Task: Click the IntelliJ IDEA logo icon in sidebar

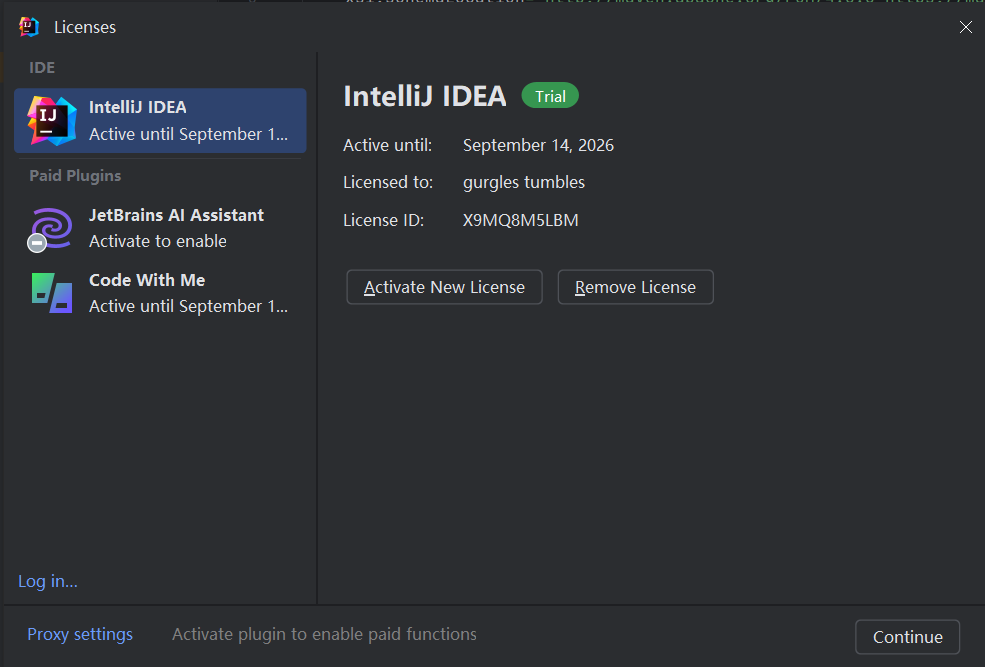Action: [52, 121]
